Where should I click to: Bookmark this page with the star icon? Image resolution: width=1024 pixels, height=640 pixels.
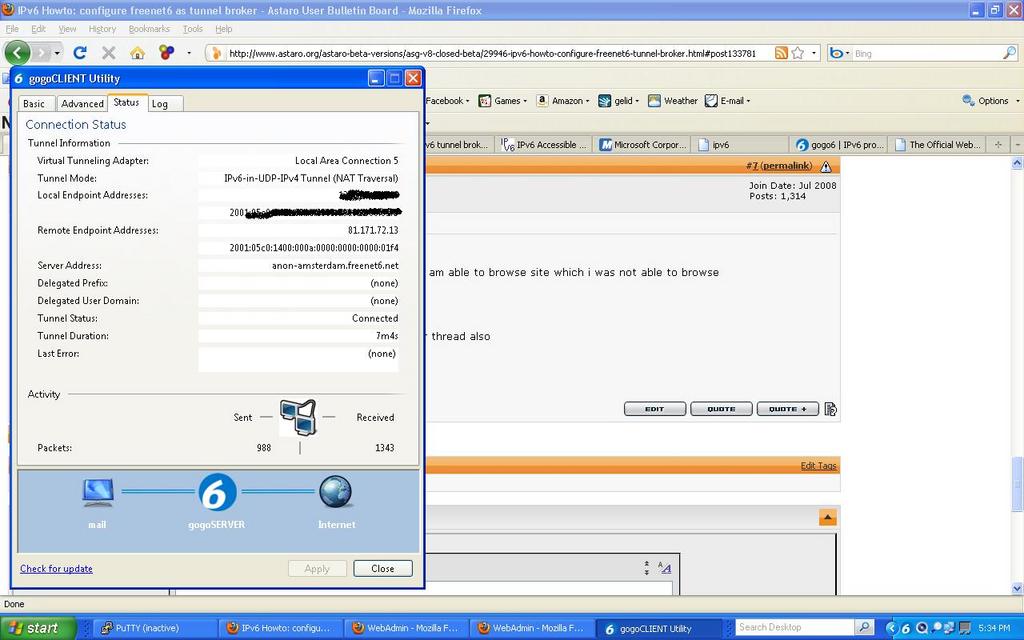pyautogui.click(x=797, y=53)
